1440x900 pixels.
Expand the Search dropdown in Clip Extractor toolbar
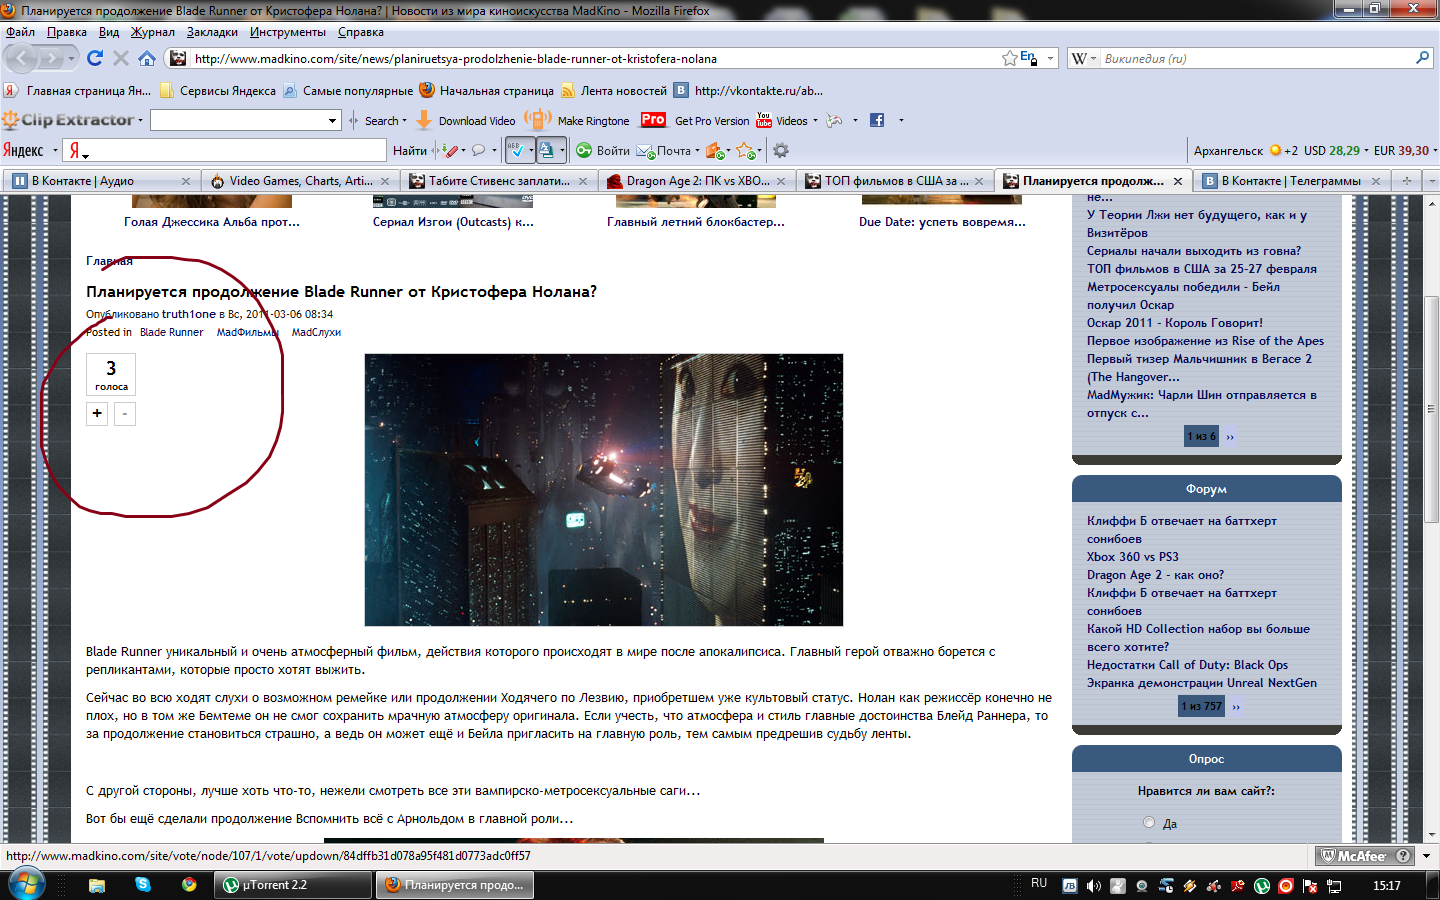(x=404, y=121)
